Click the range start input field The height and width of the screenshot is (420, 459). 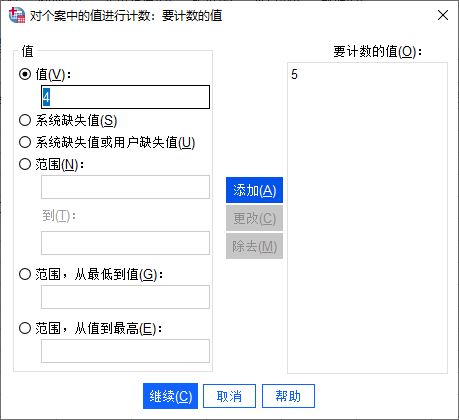tap(125, 187)
